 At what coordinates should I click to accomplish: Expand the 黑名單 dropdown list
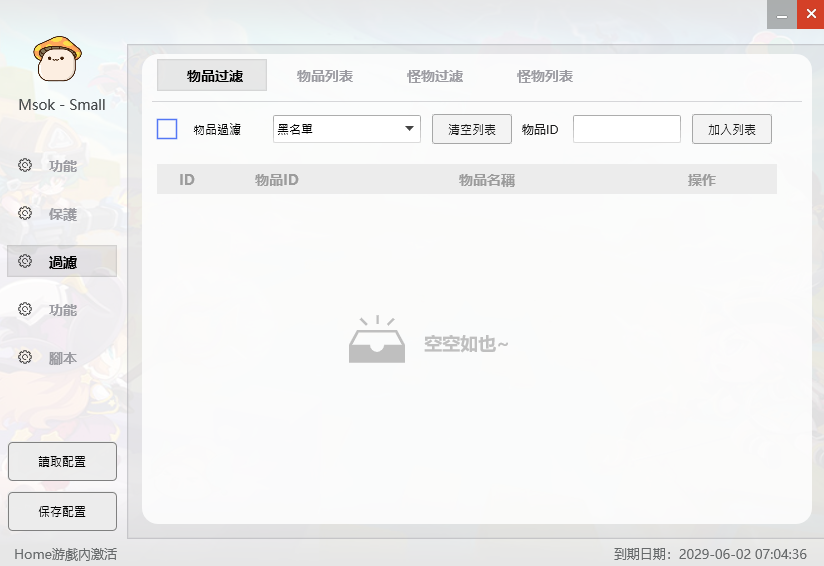click(346, 129)
